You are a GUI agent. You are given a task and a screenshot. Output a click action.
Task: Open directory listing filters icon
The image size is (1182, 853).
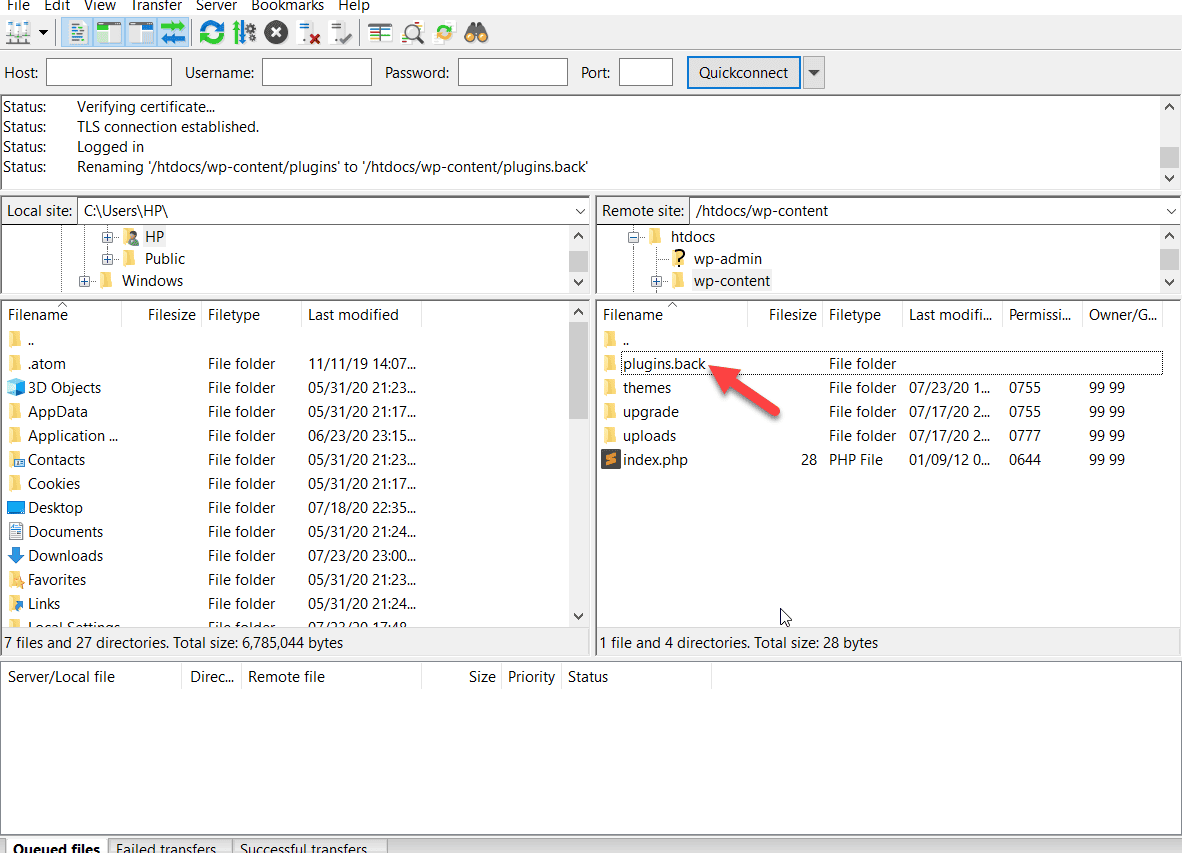click(x=380, y=33)
